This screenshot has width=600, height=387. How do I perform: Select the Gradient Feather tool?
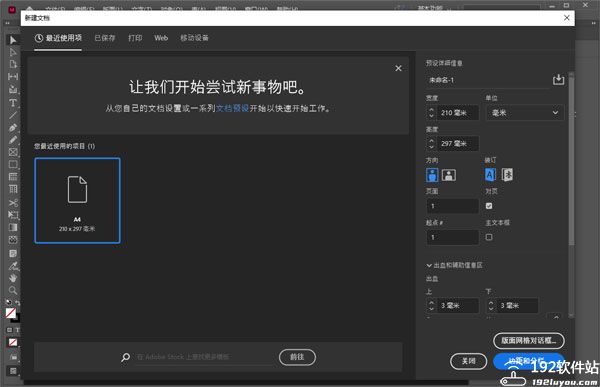[x=13, y=240]
